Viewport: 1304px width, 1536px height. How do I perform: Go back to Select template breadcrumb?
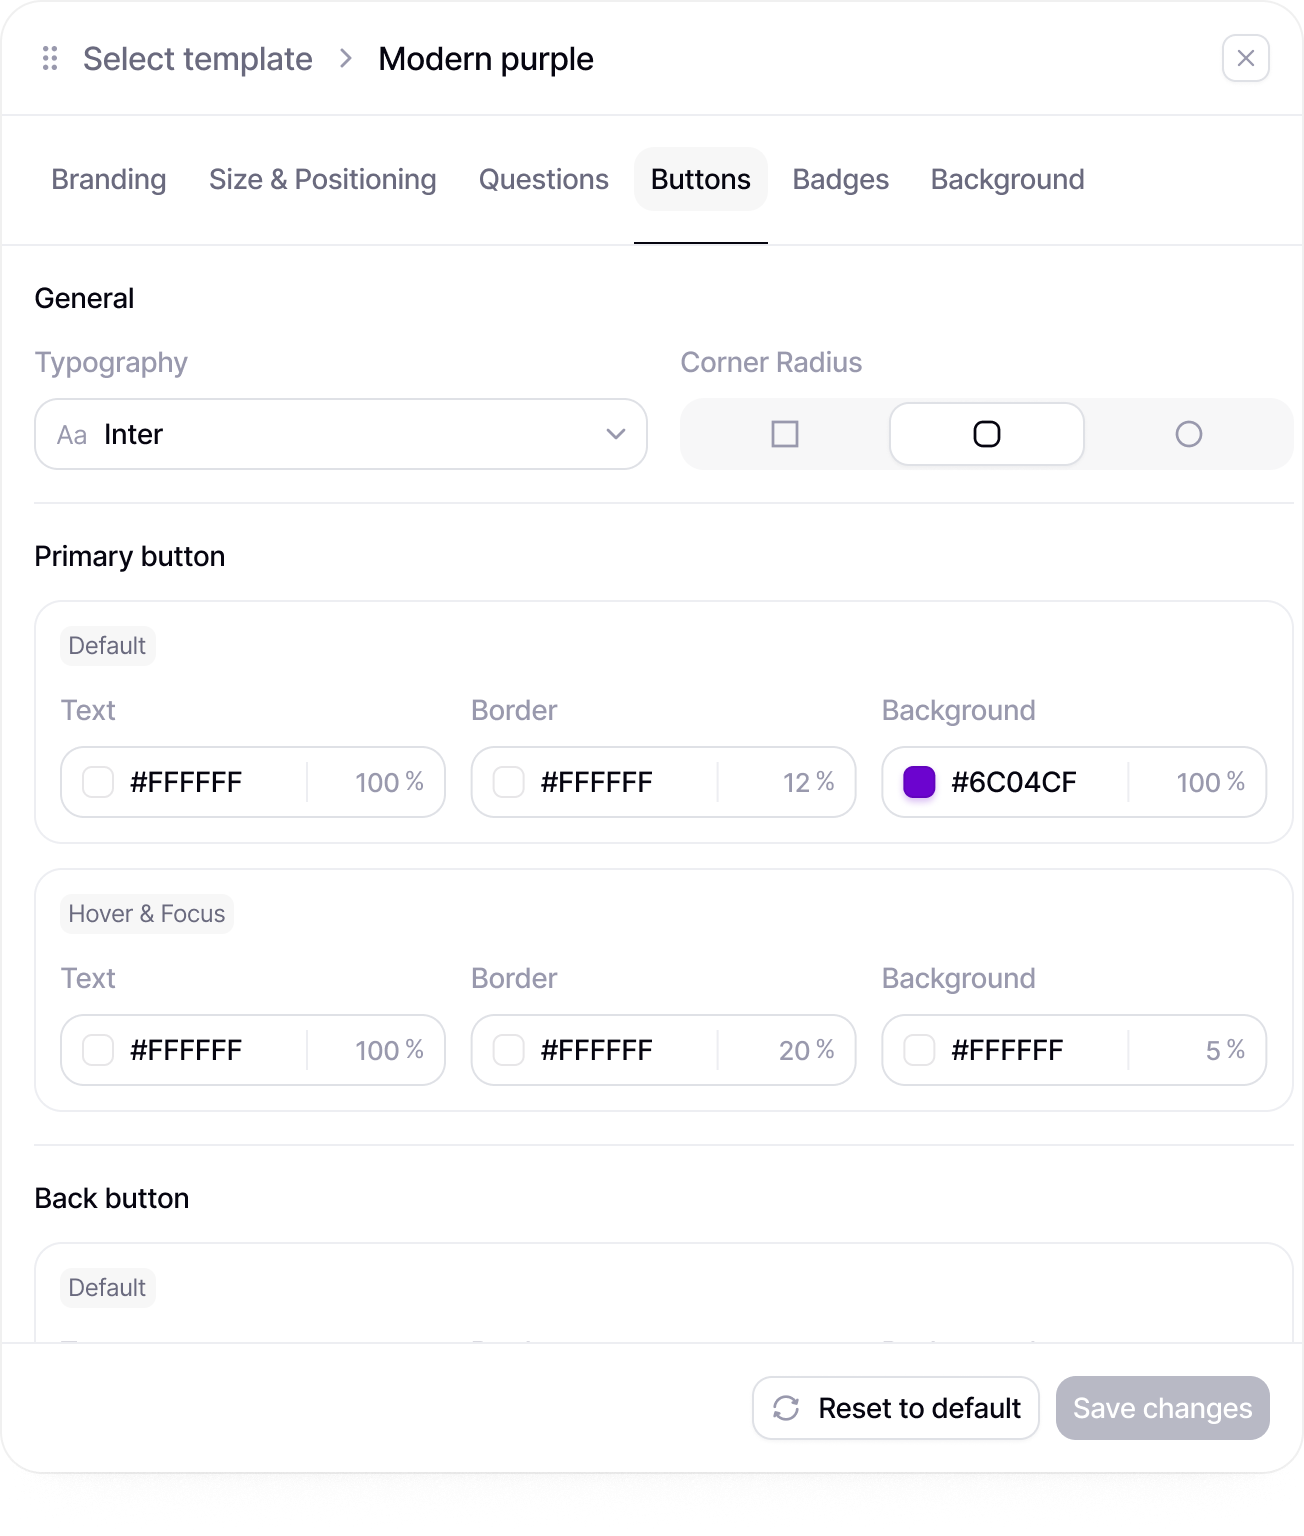[198, 59]
